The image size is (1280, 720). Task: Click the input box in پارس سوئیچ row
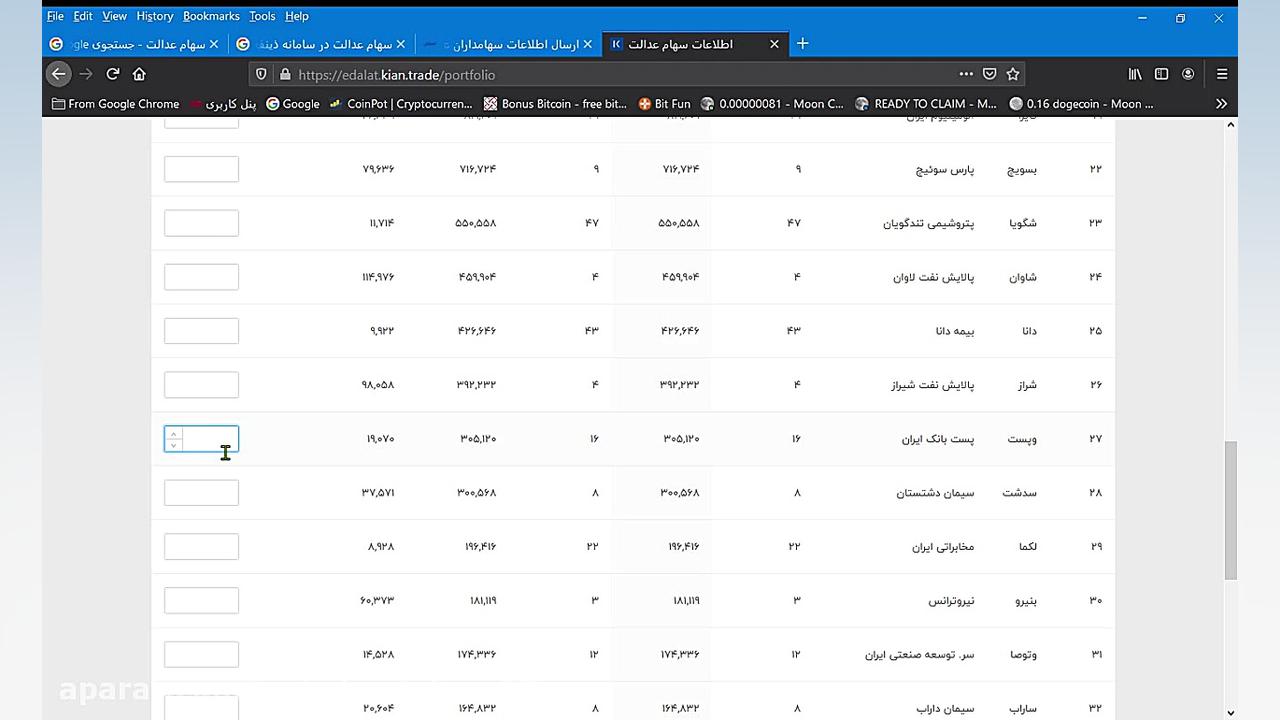[201, 169]
